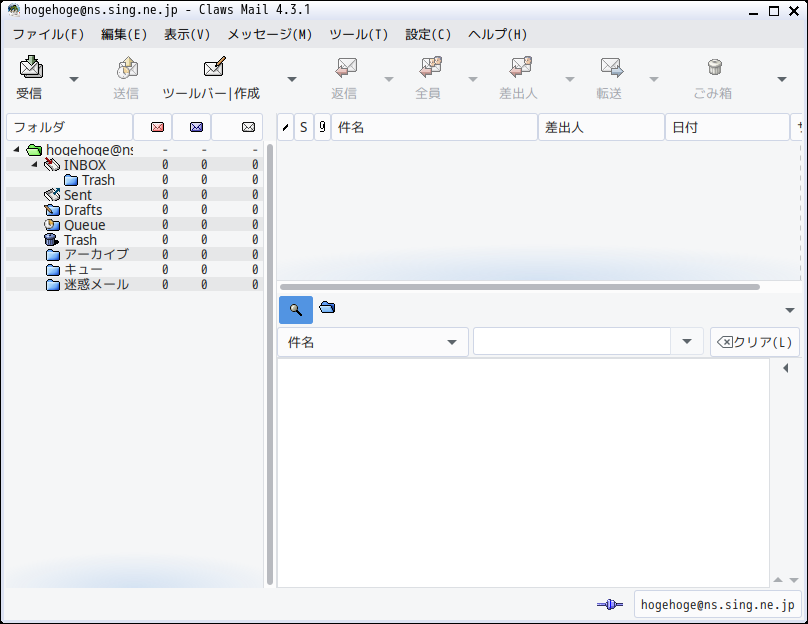Sort by 日付 column header
This screenshot has width=808, height=624.
(x=727, y=127)
